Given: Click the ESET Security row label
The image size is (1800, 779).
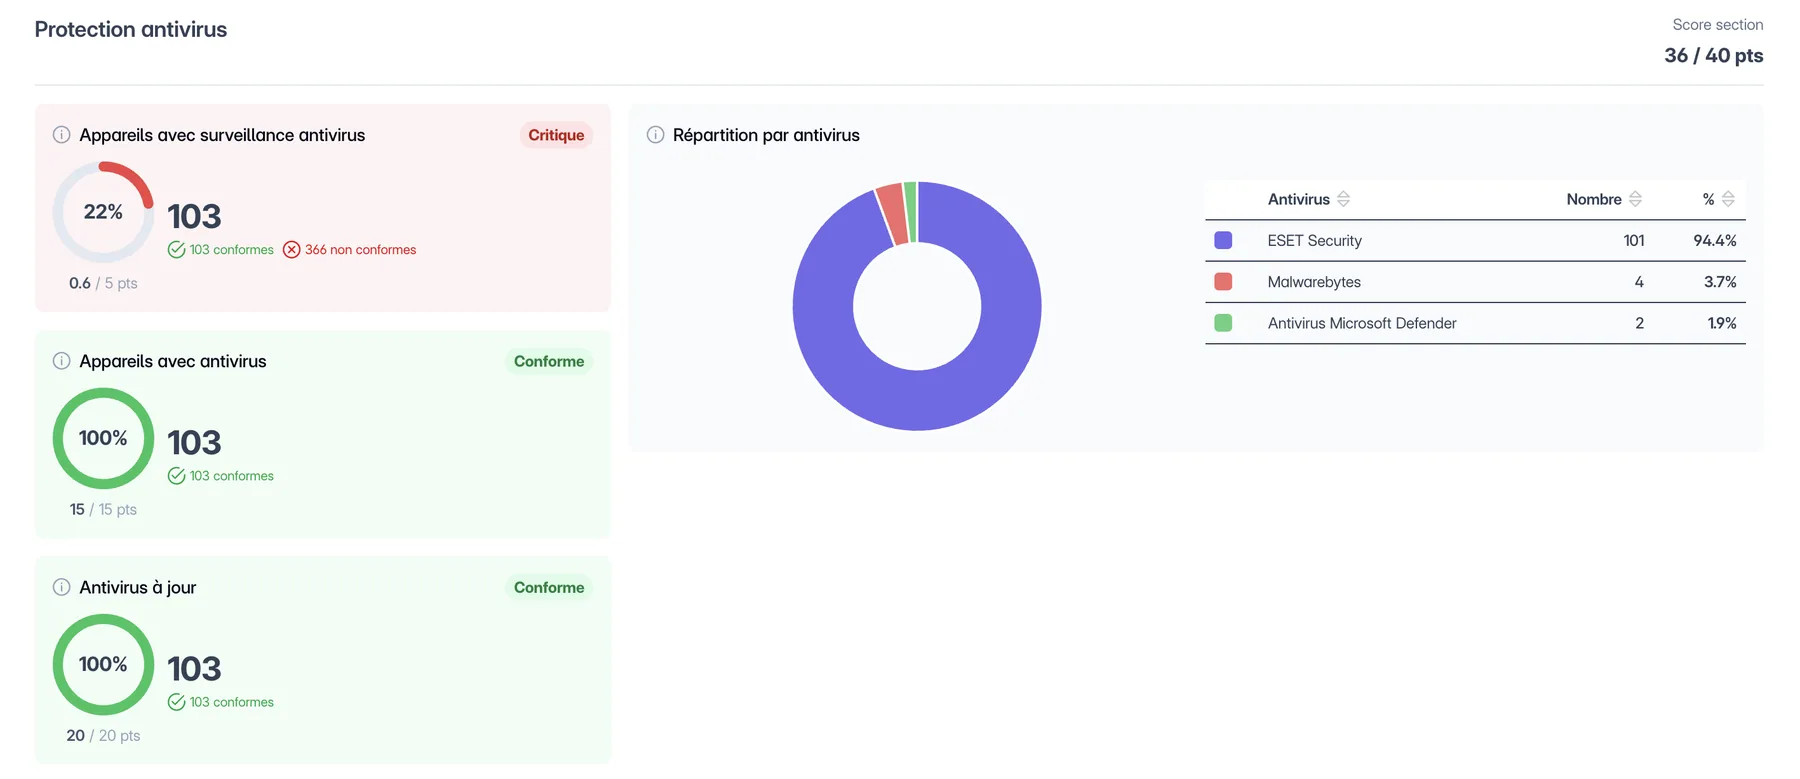Looking at the screenshot, I should (1314, 241).
